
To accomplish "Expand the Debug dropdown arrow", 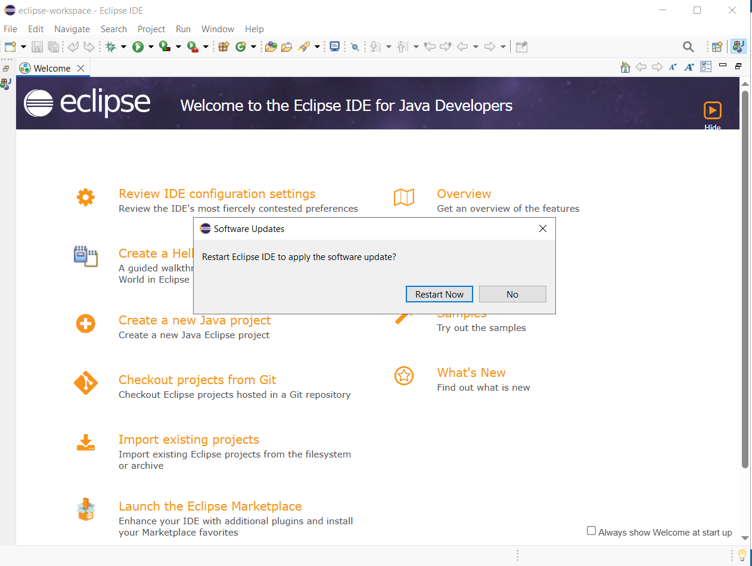I will pos(123,47).
